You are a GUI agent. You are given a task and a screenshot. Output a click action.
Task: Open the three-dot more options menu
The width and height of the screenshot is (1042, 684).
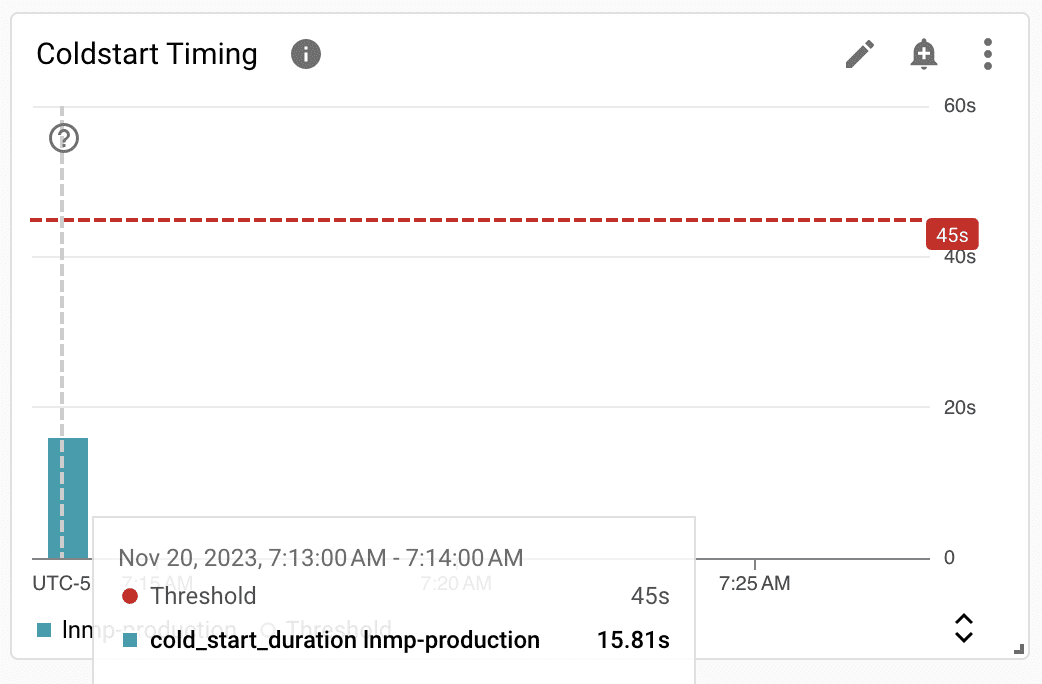[x=988, y=54]
